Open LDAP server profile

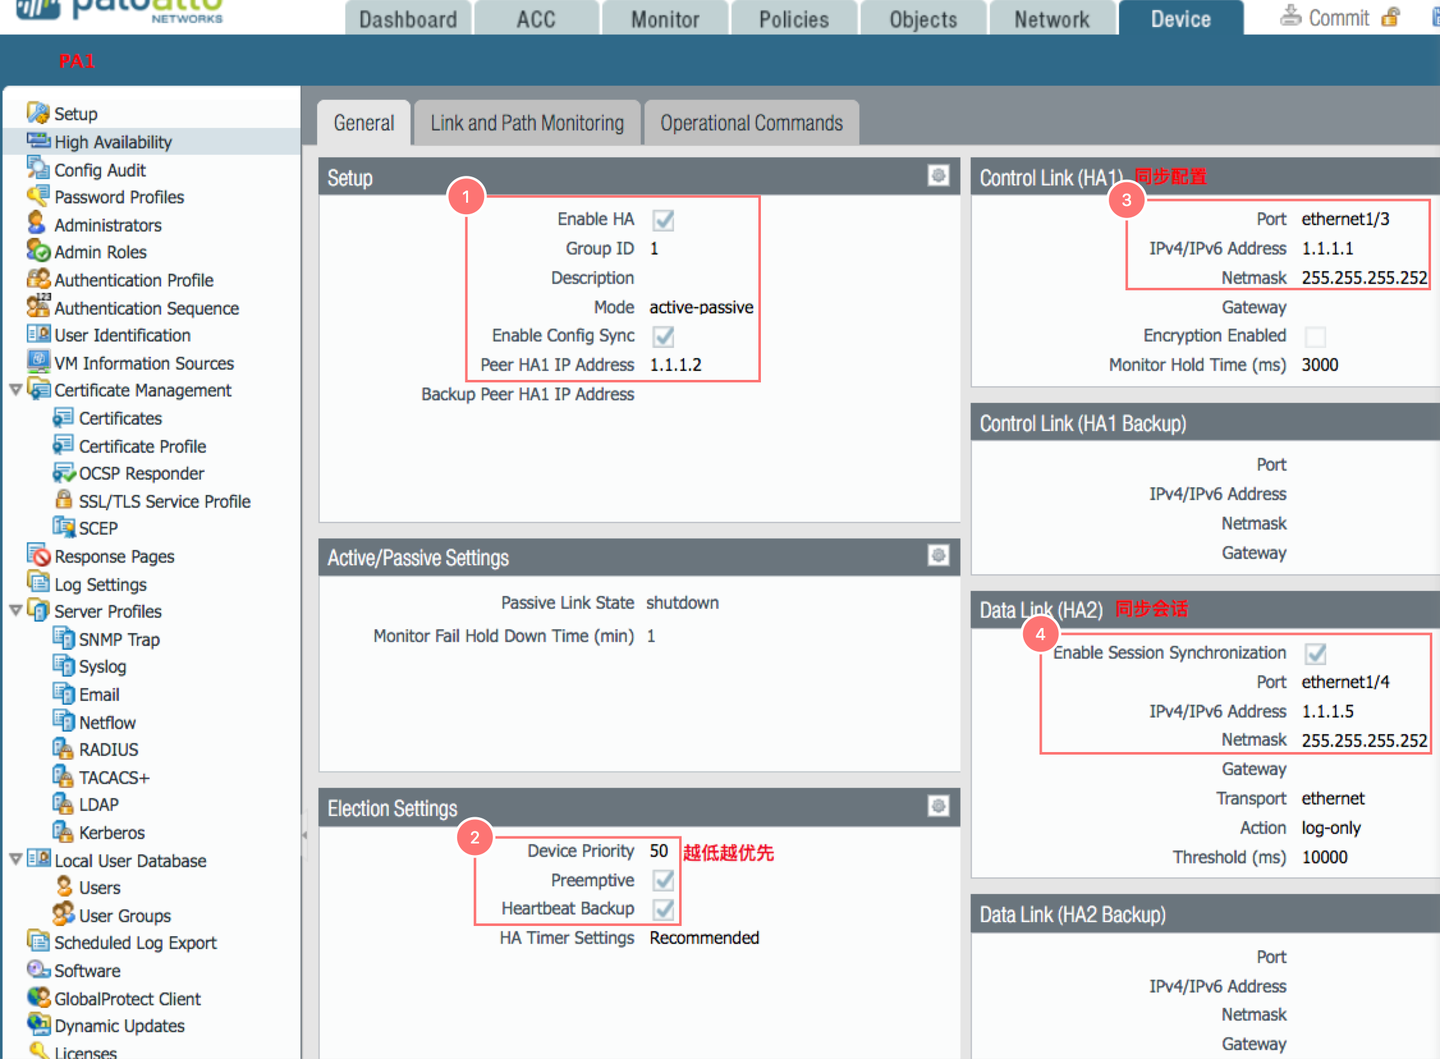pos(99,804)
